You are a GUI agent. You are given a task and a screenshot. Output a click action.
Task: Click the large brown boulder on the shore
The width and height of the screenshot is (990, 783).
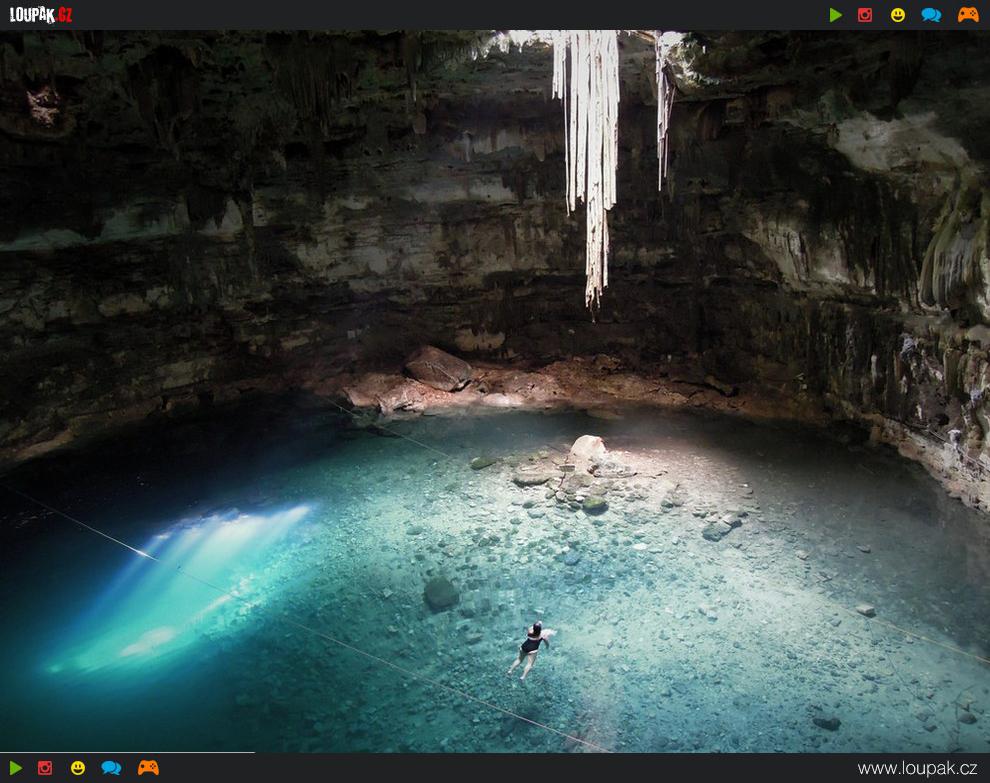[x=437, y=368]
